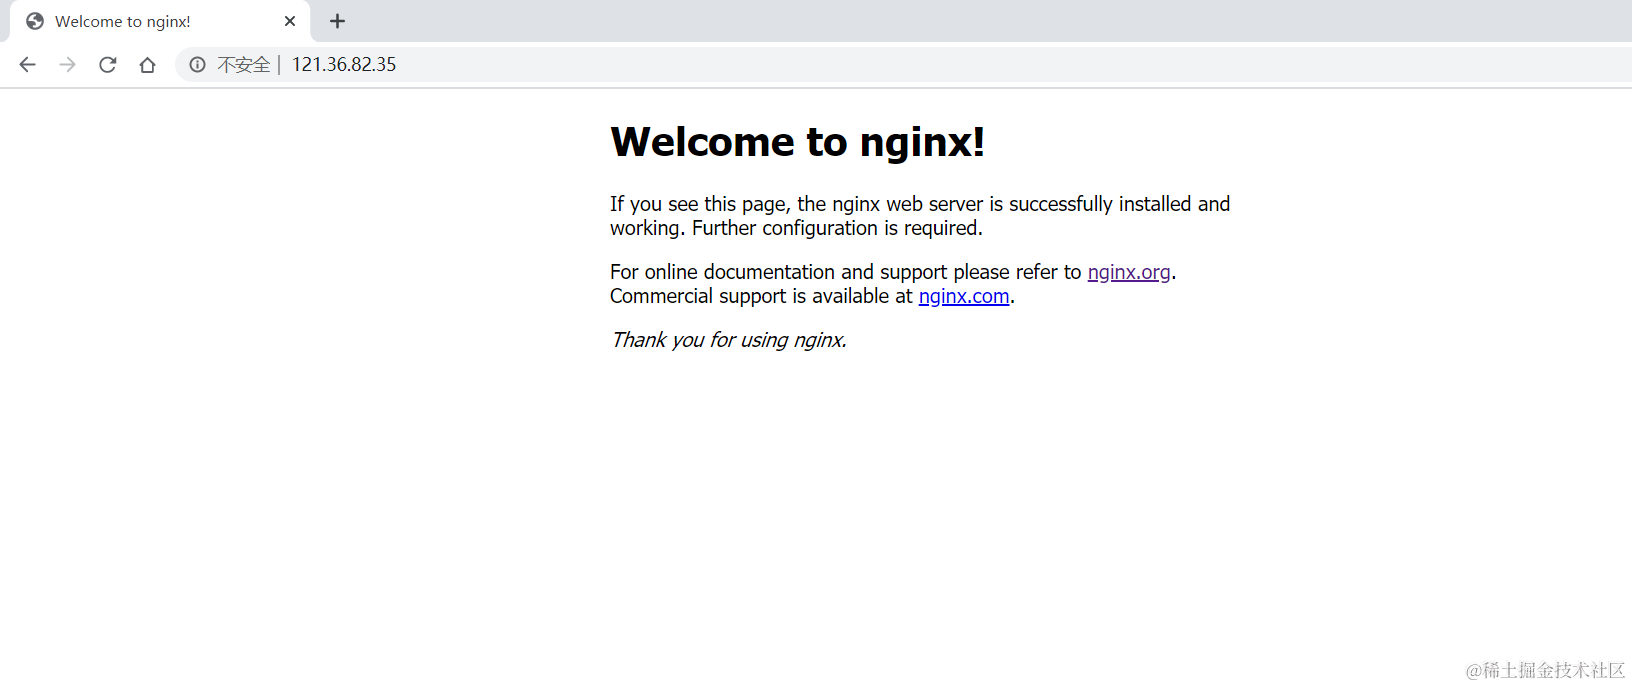This screenshot has height=687, width=1632.
Task: Reload the nginx welcome page
Action: 108,65
